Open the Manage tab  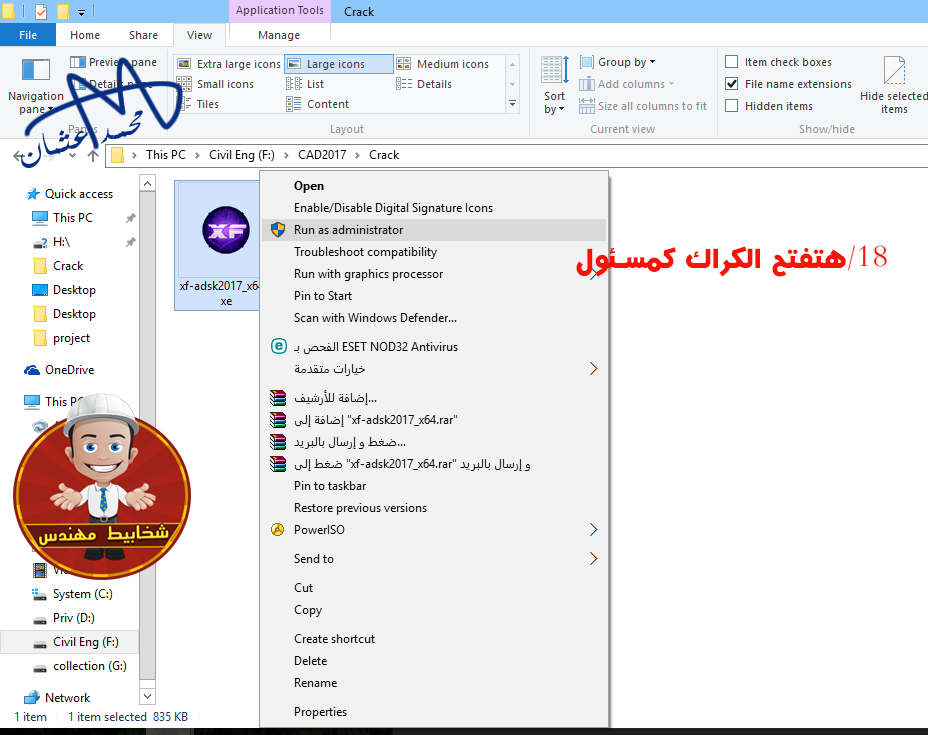point(279,35)
